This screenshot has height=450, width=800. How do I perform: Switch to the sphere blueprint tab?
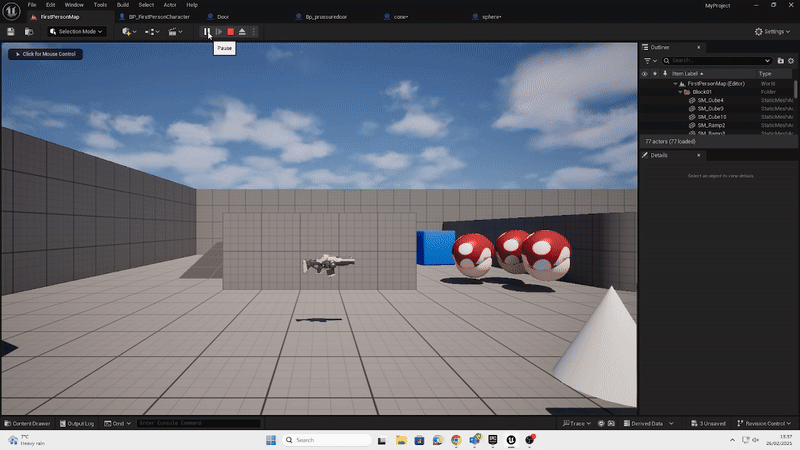[x=491, y=17]
